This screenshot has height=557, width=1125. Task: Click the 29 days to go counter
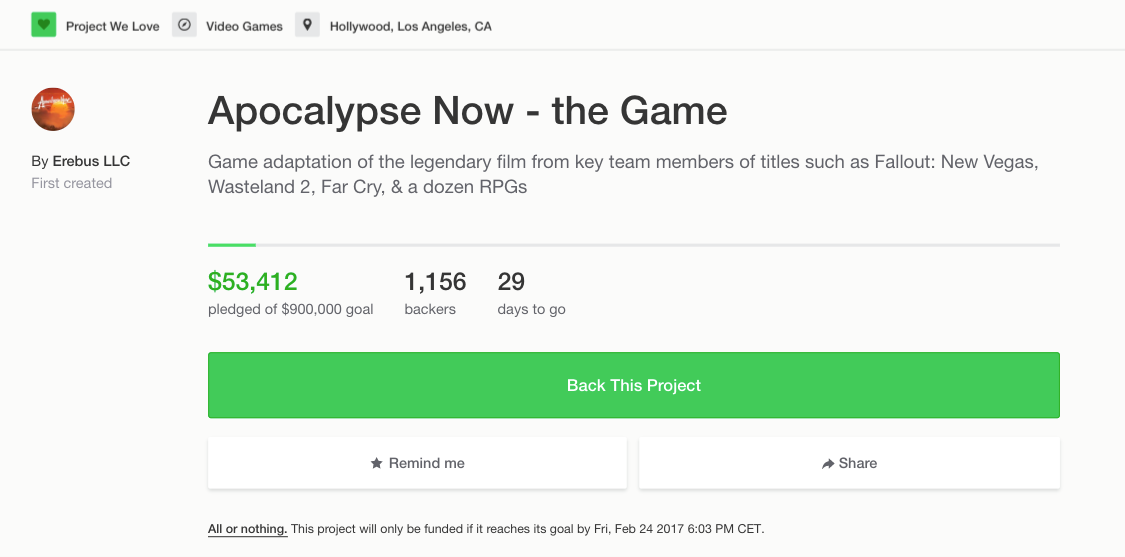click(x=511, y=282)
